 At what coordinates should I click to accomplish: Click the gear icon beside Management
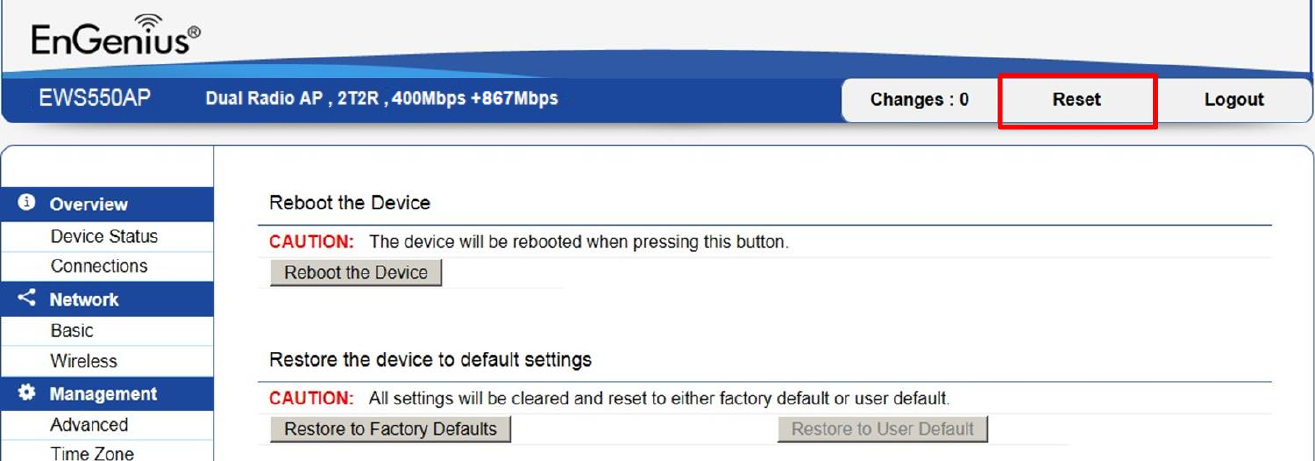coord(27,393)
